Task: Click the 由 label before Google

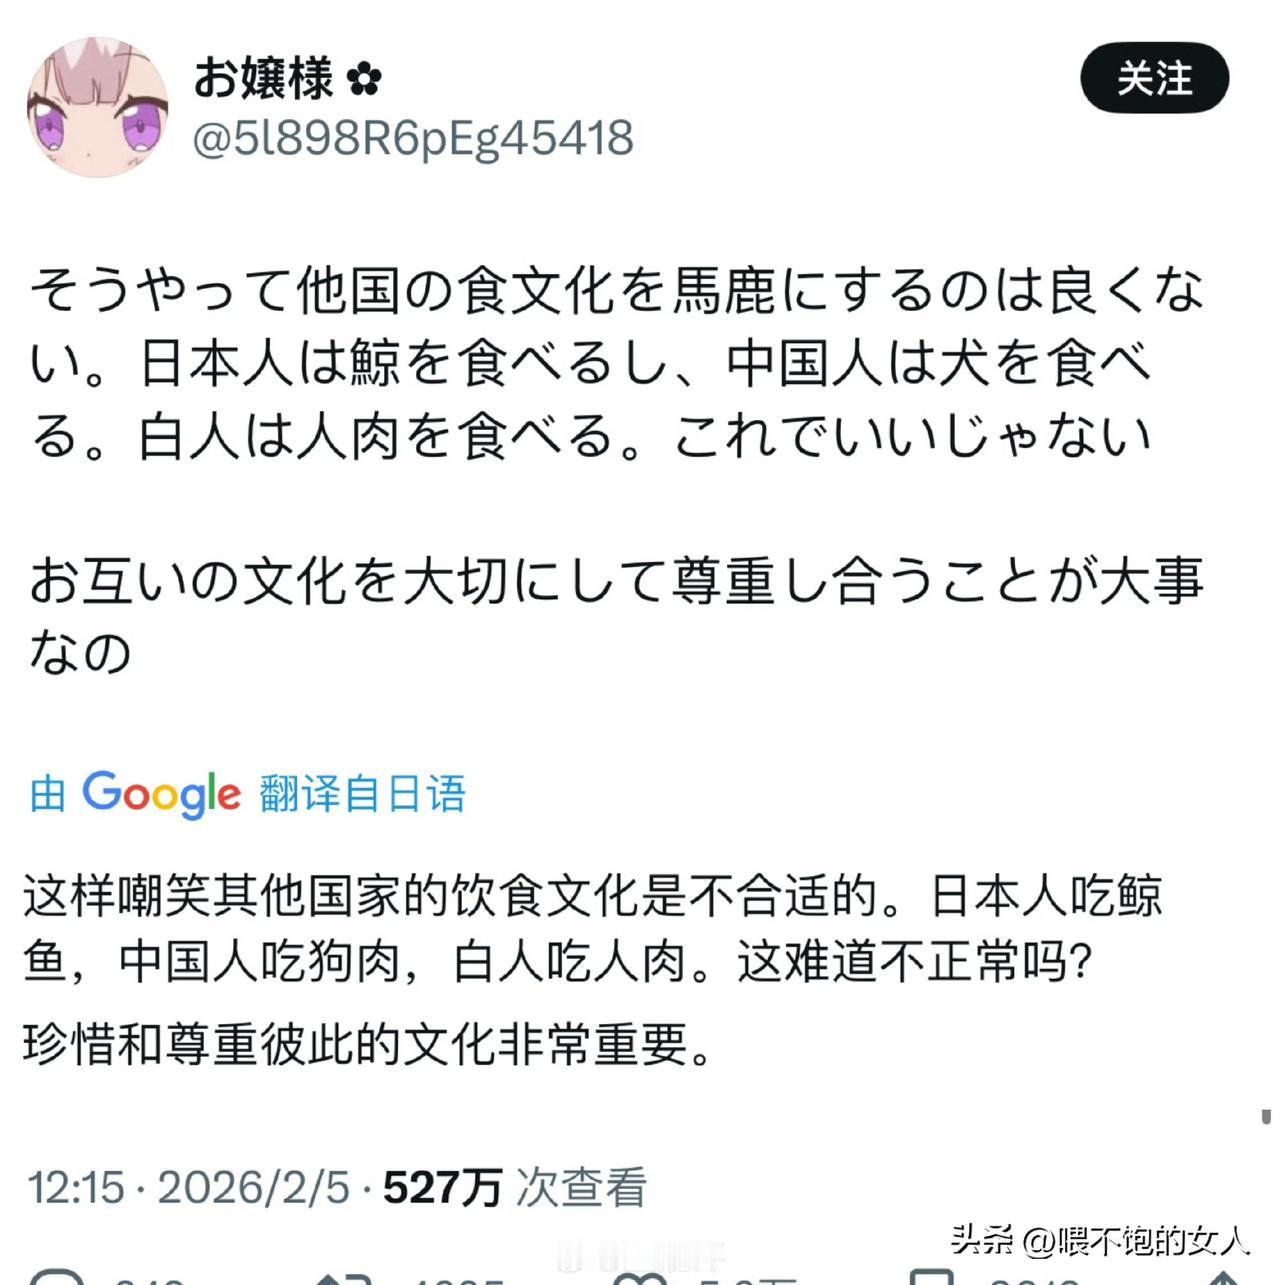Action: pos(48,794)
